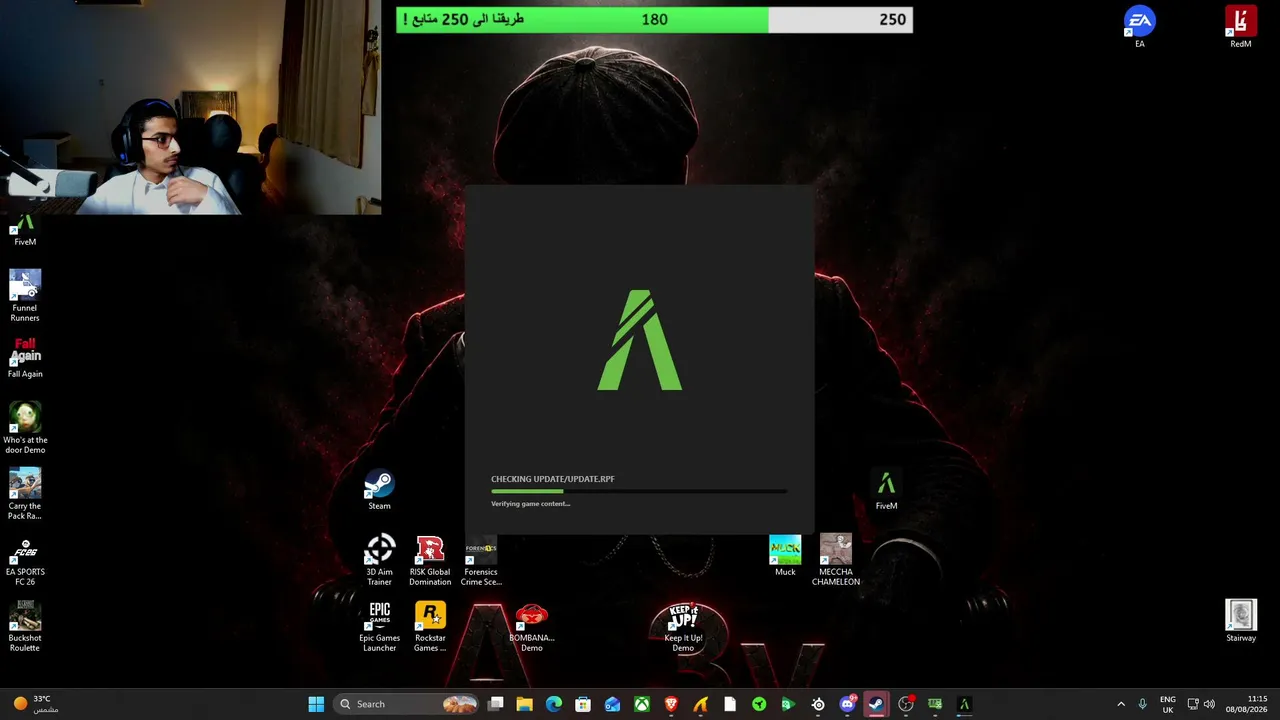Open the 33°C weather widget
The width and height of the screenshot is (1280, 720).
coord(33,704)
